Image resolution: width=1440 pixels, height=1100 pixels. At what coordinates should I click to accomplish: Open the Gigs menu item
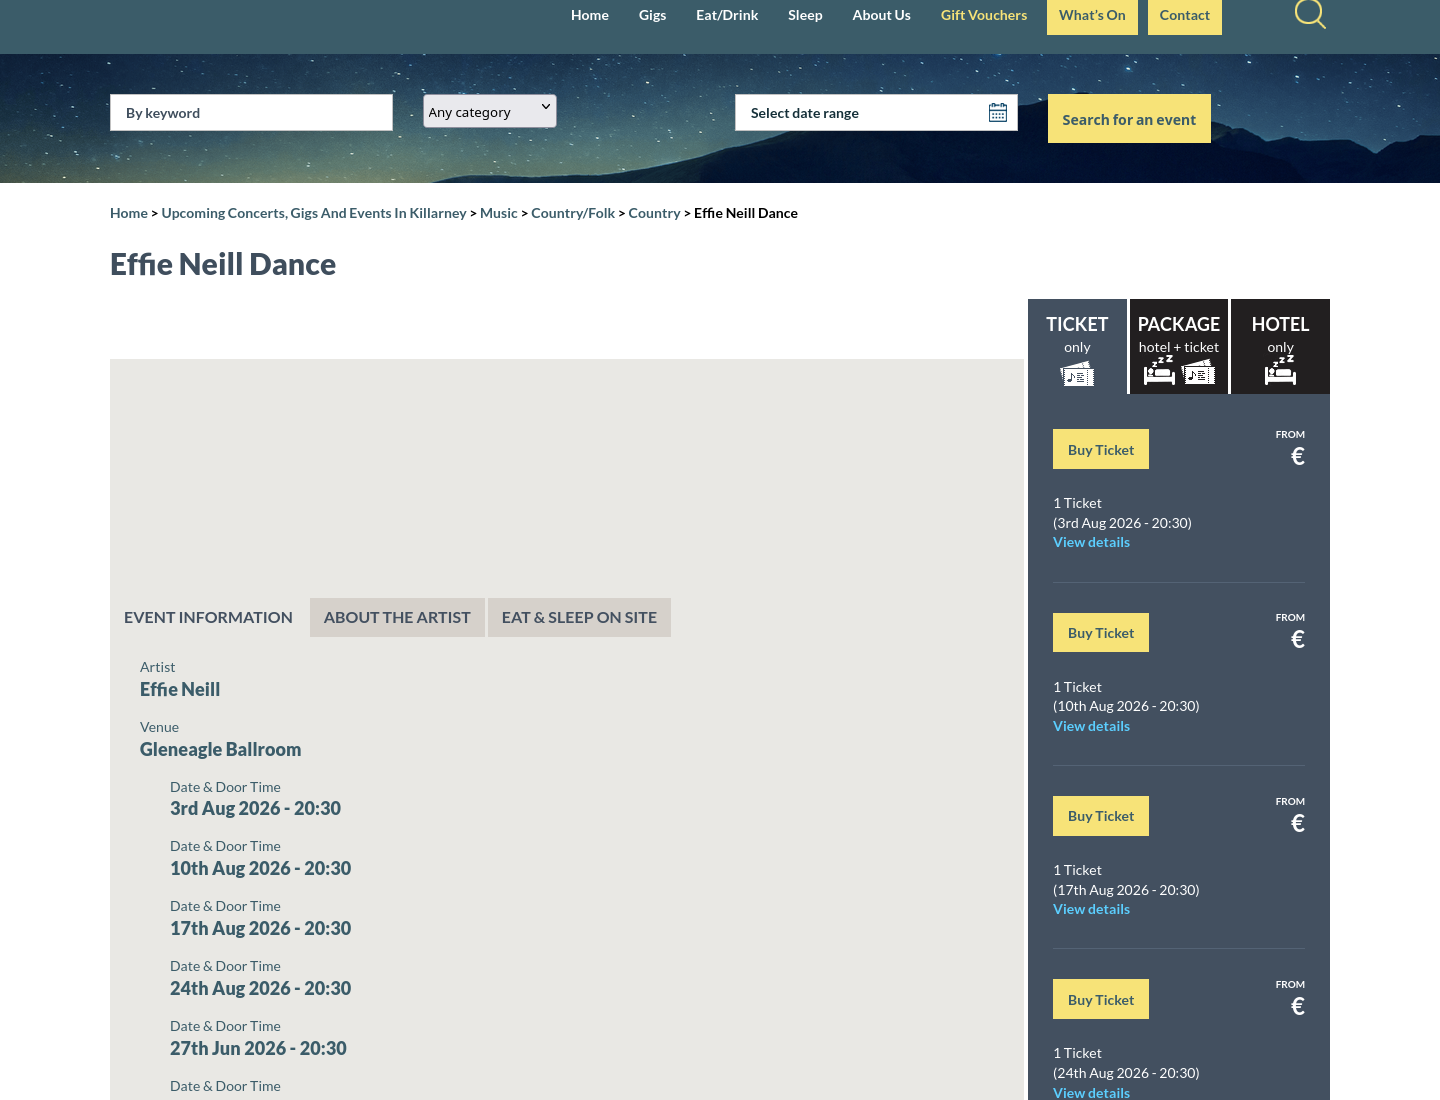point(652,15)
